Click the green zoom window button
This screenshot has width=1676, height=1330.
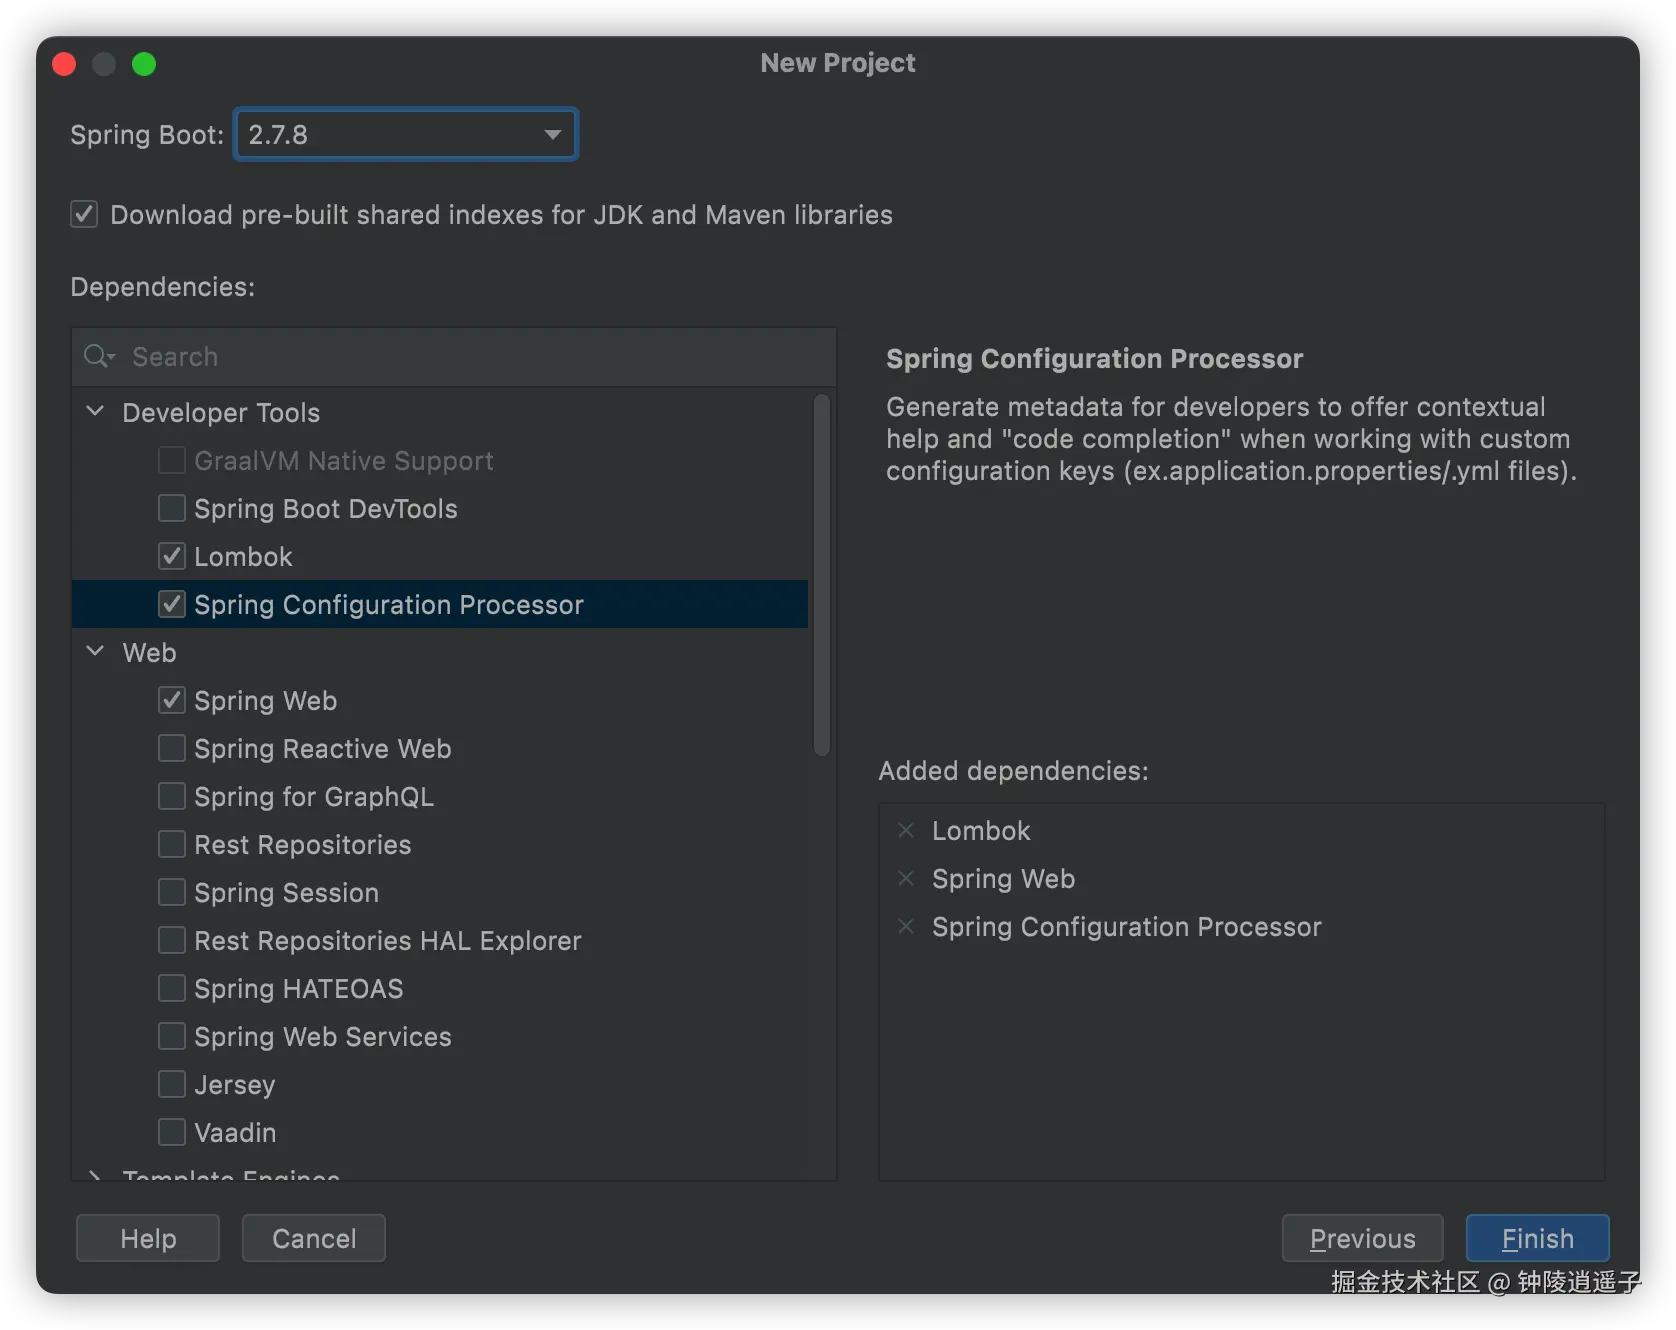point(144,64)
